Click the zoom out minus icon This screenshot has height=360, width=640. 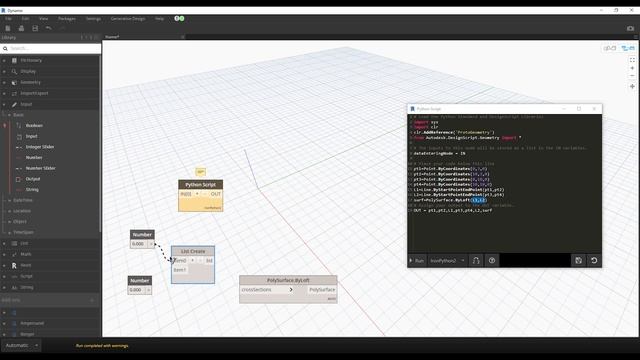click(x=632, y=76)
